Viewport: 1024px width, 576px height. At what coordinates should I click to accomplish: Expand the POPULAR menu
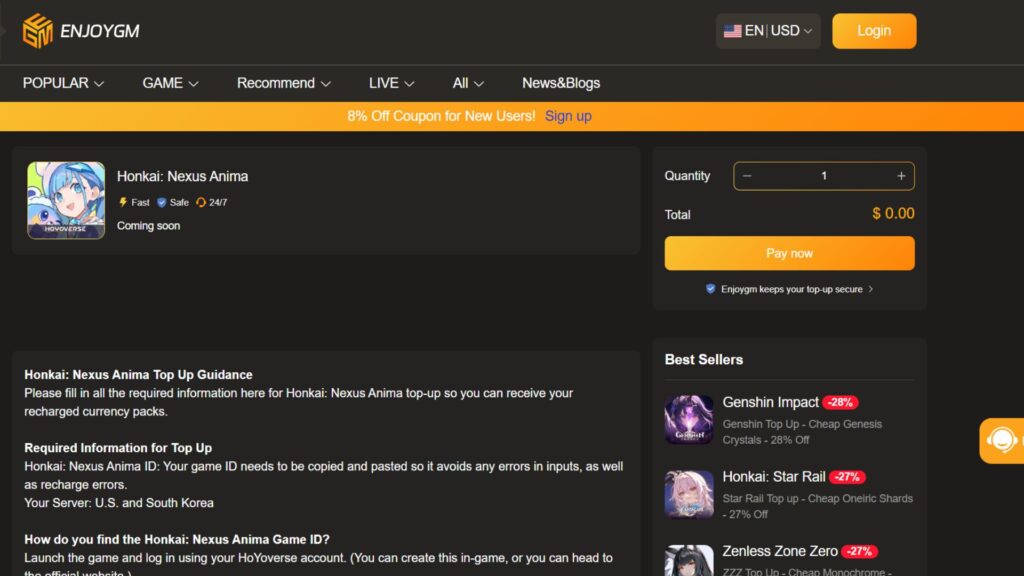point(63,83)
